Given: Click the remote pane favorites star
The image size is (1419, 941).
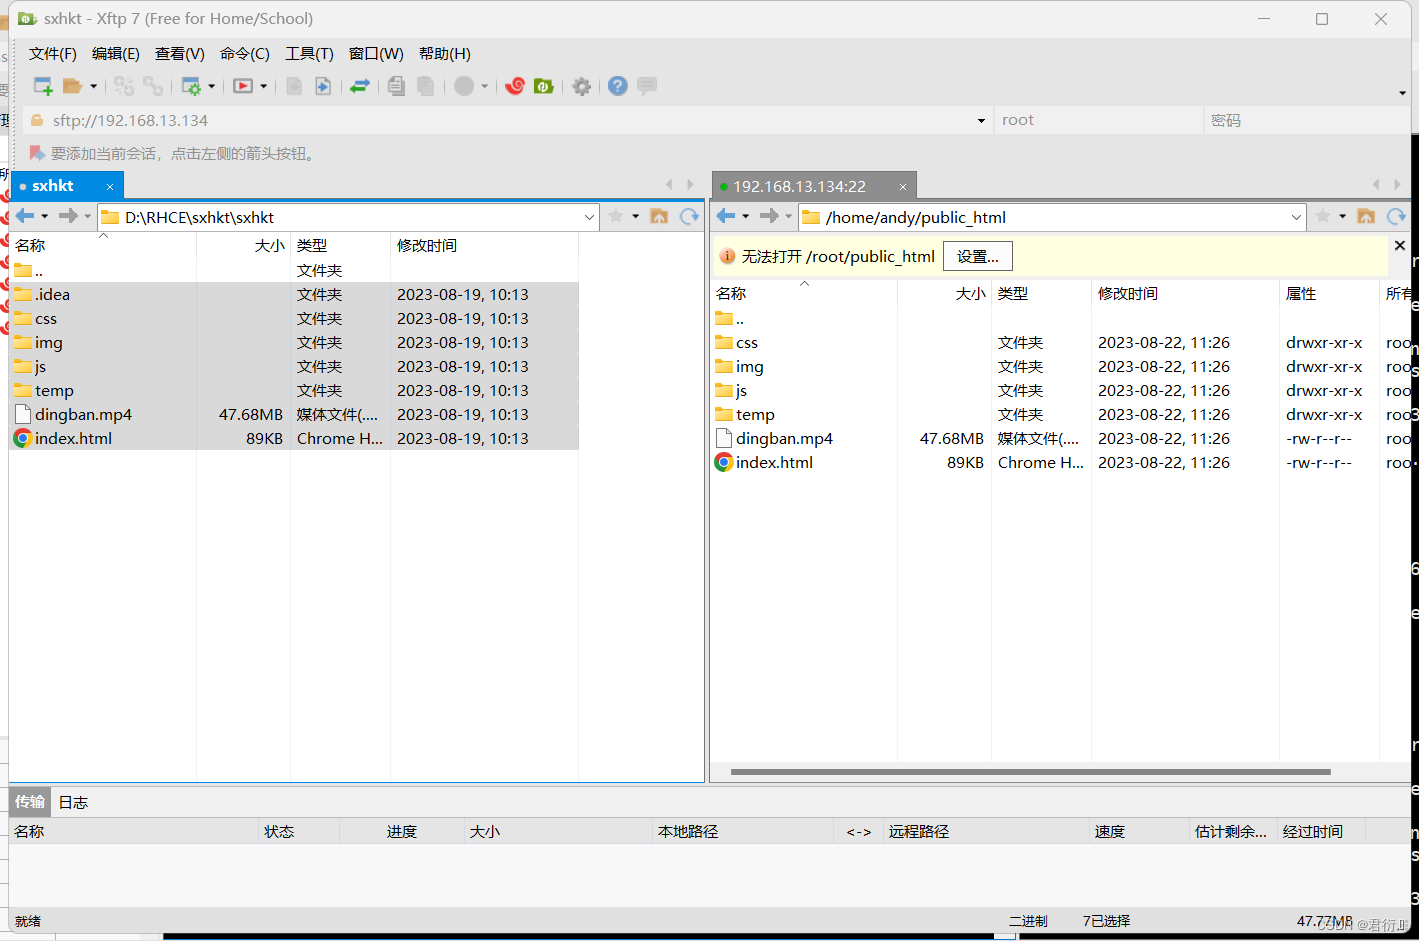Looking at the screenshot, I should pos(1323,216).
